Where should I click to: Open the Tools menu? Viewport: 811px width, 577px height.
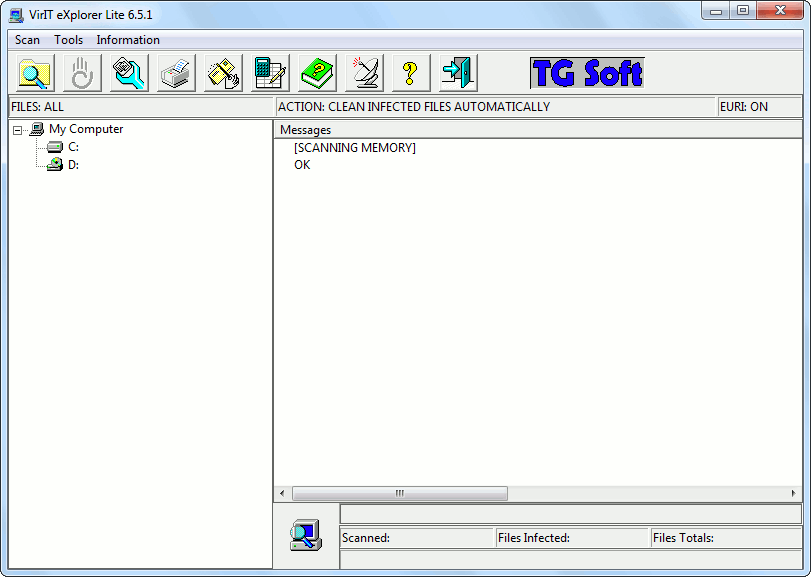[69, 40]
